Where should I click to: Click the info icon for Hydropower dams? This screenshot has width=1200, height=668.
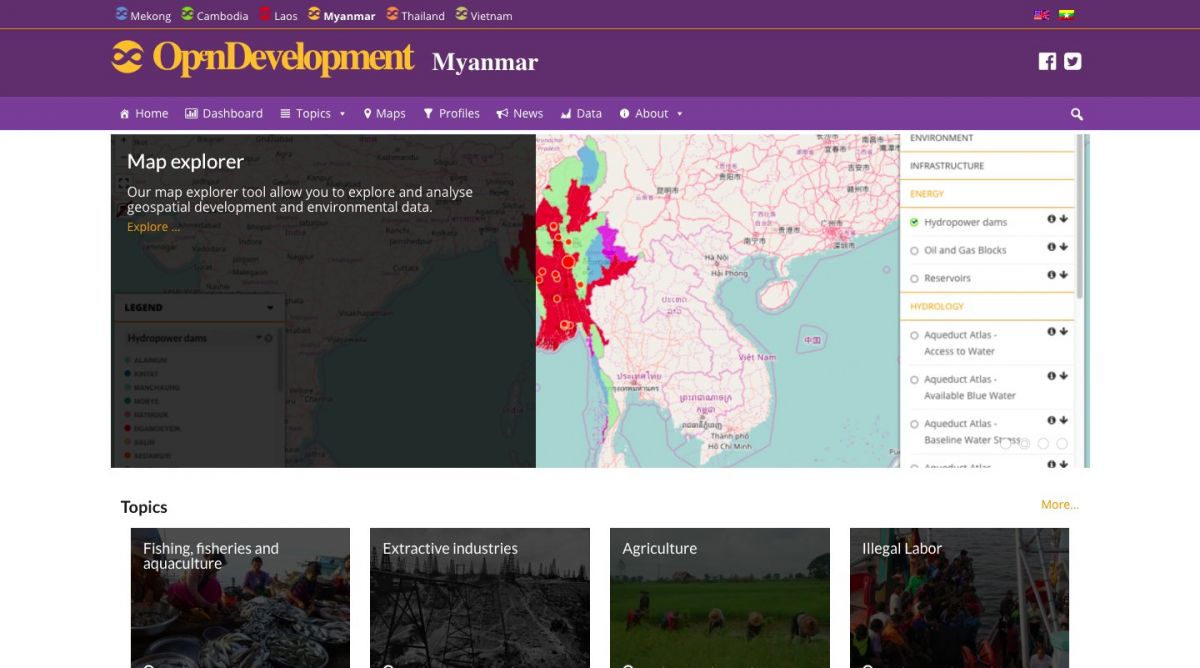tap(1051, 219)
